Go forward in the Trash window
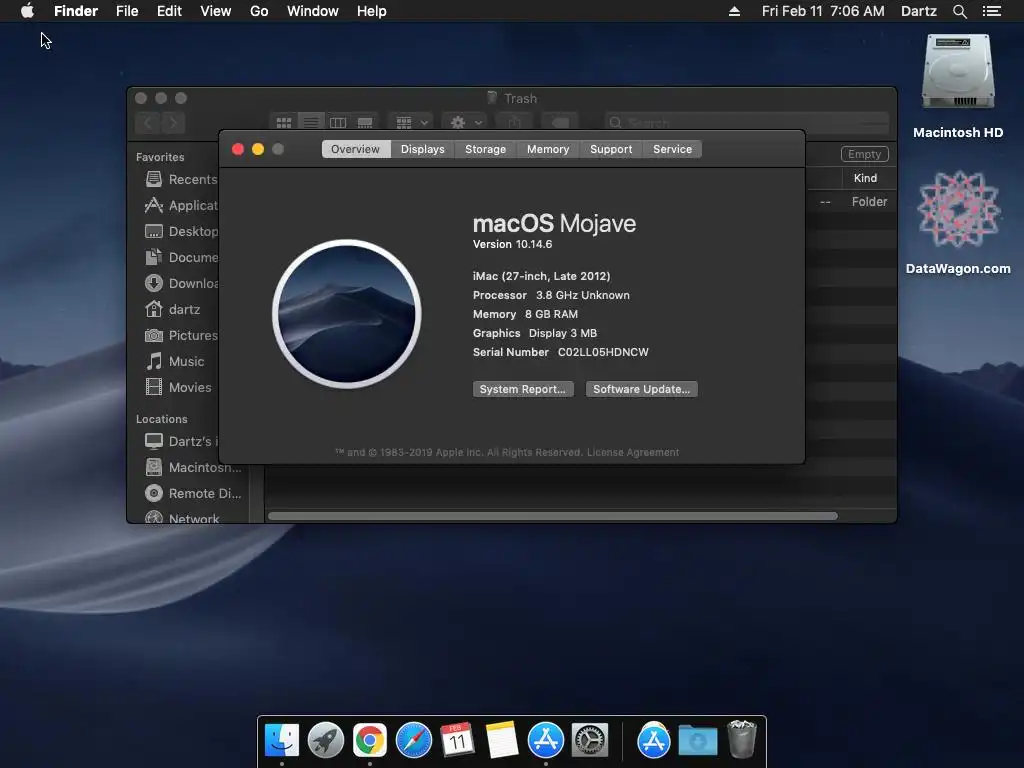 coord(173,122)
